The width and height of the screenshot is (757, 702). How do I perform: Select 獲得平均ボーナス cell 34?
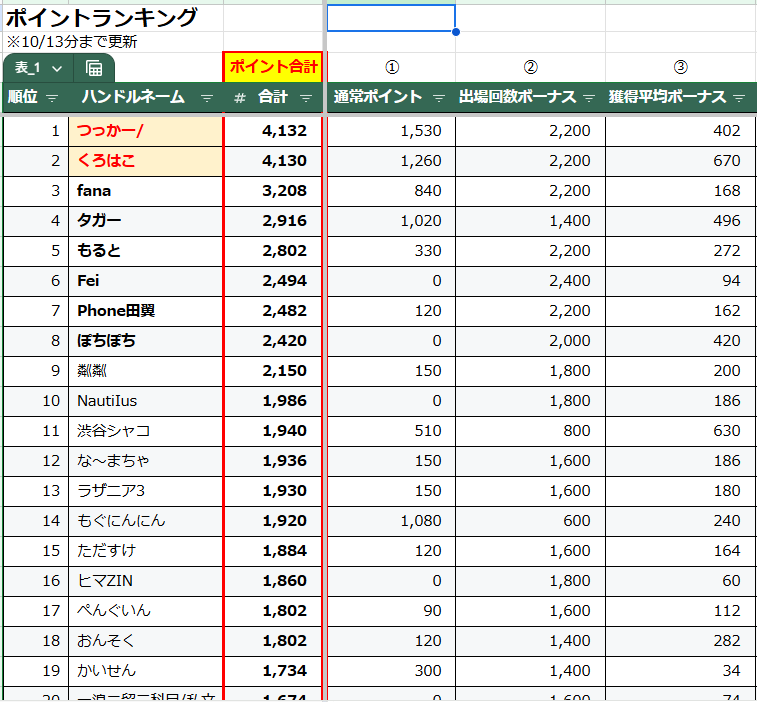pos(681,671)
